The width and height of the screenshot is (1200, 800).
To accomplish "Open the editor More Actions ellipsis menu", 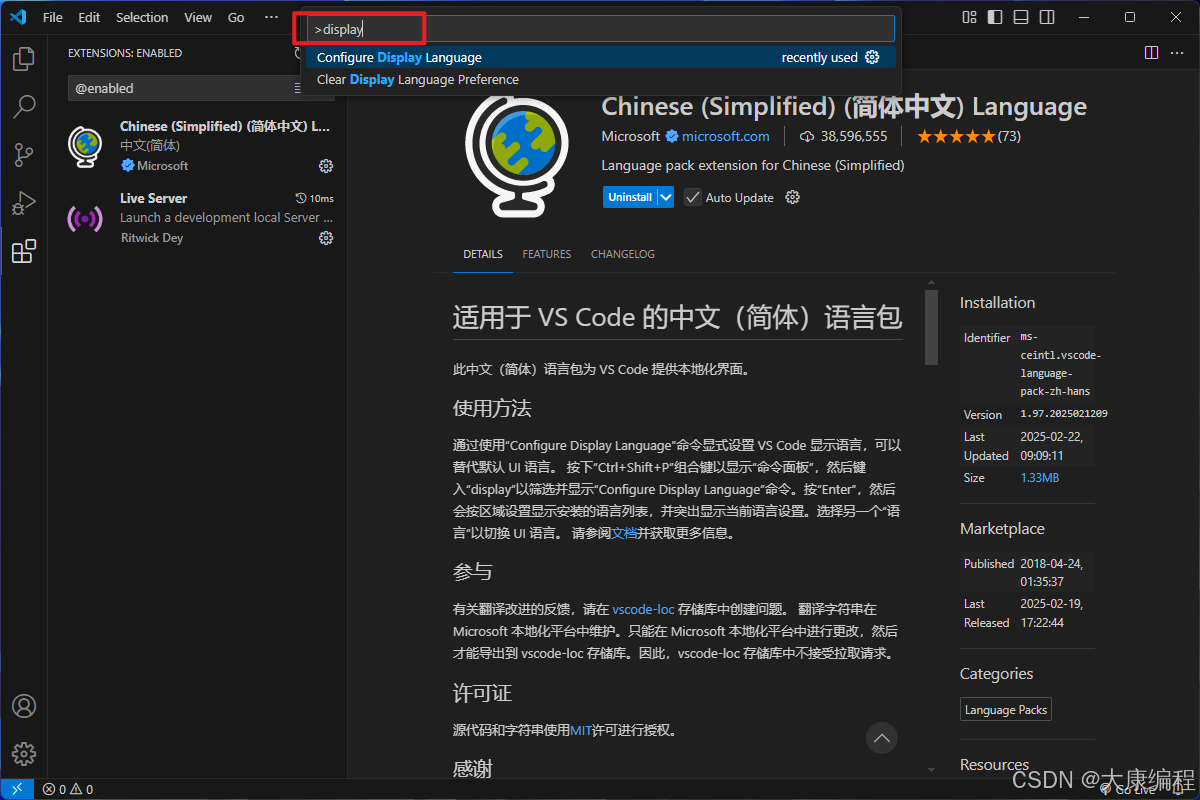I will pos(1177,52).
